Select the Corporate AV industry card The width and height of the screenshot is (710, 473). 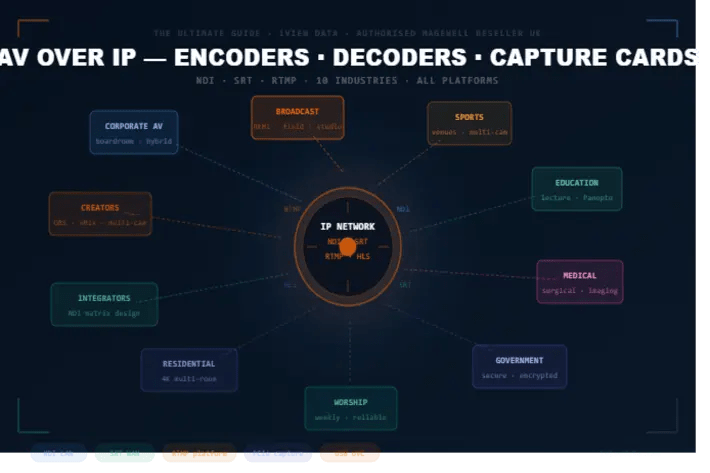(x=134, y=132)
